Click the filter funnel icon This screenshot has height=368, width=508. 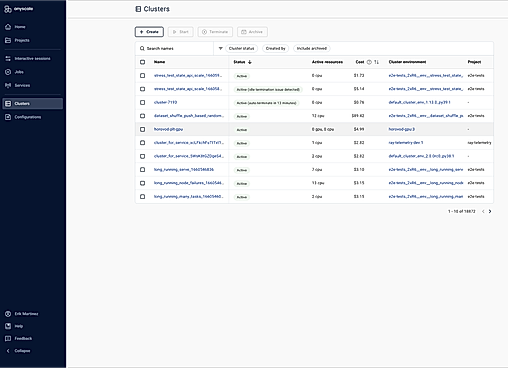(220, 48)
